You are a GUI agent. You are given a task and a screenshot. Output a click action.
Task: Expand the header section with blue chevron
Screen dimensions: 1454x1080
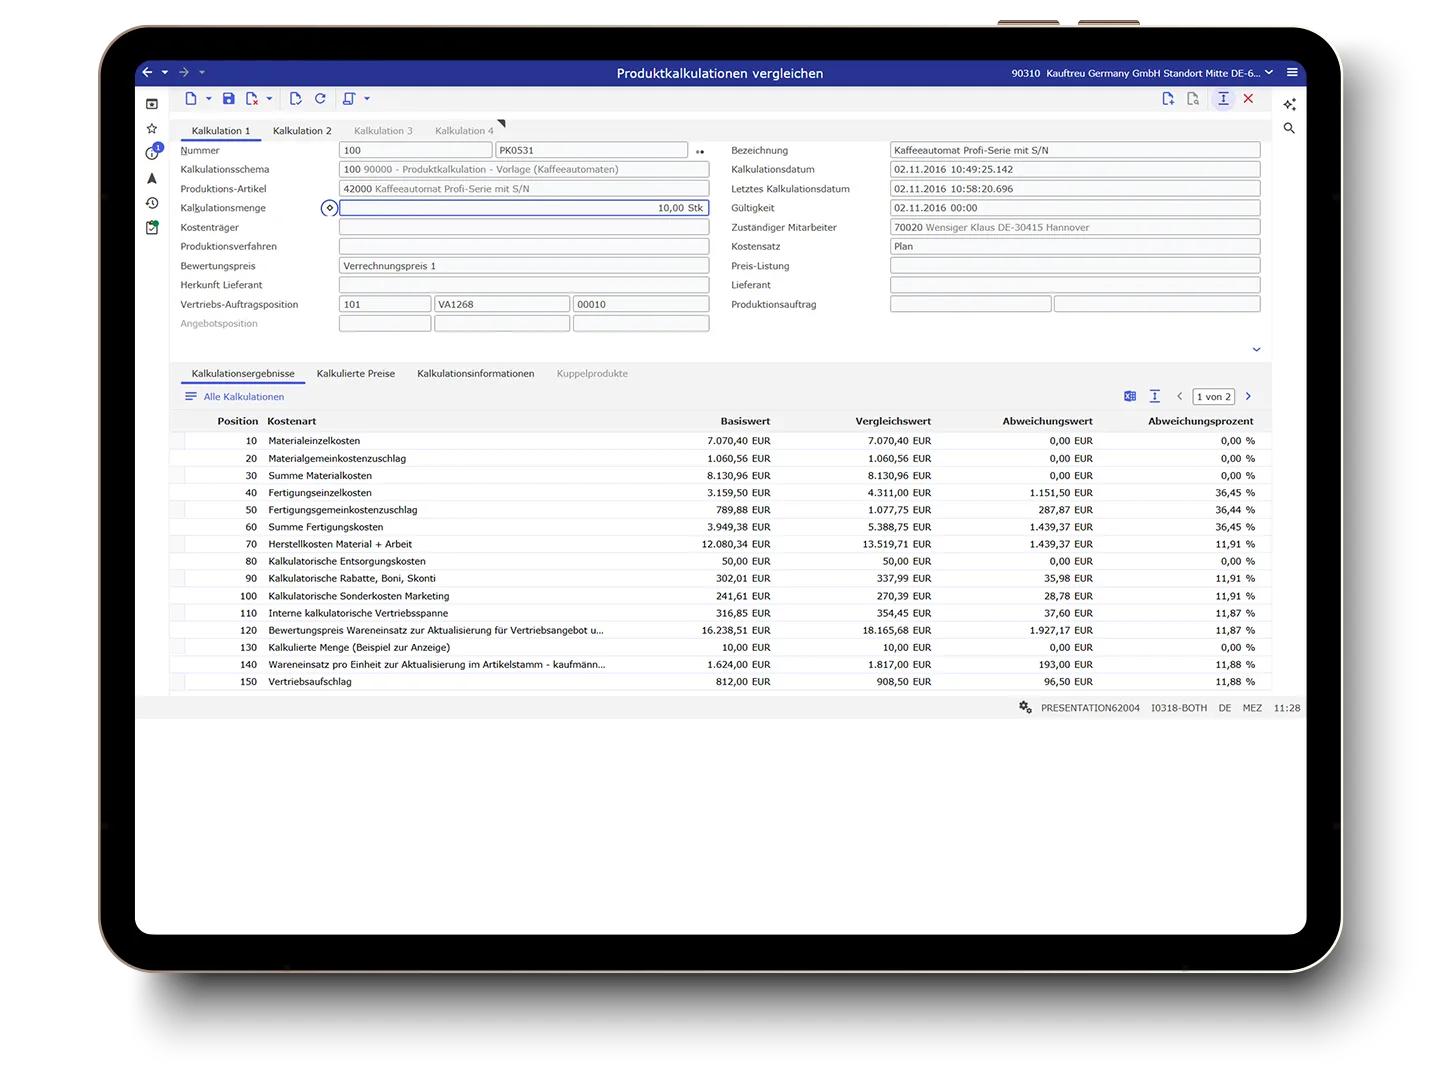pos(1256,350)
